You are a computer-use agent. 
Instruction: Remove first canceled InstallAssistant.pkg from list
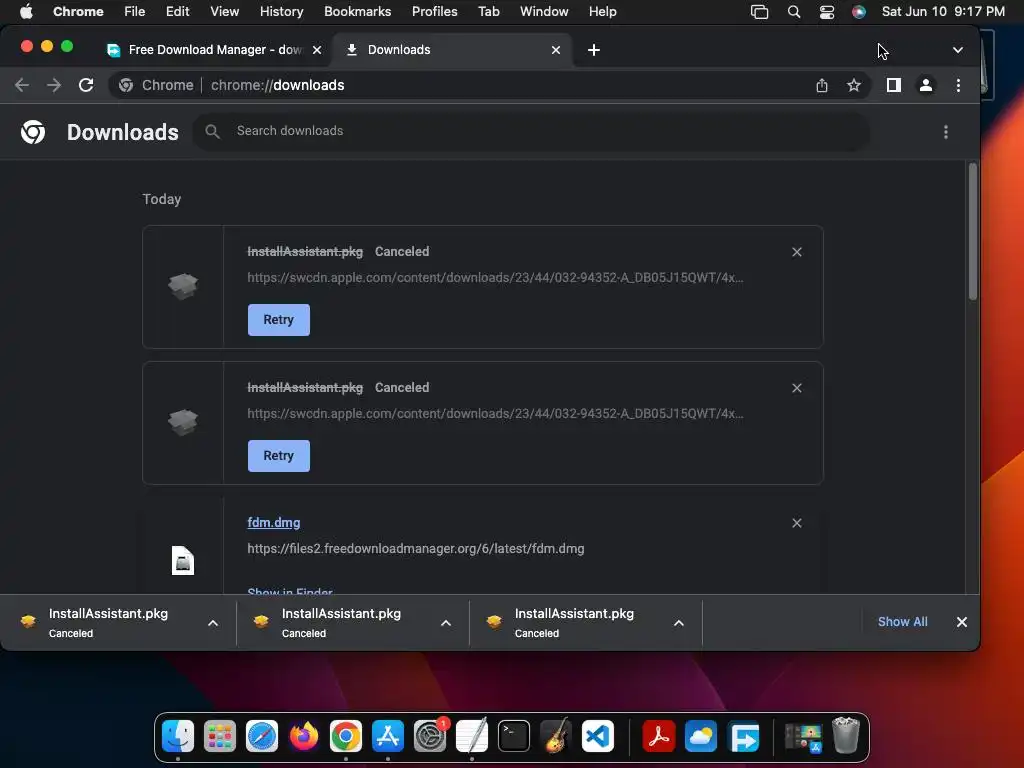tap(797, 252)
